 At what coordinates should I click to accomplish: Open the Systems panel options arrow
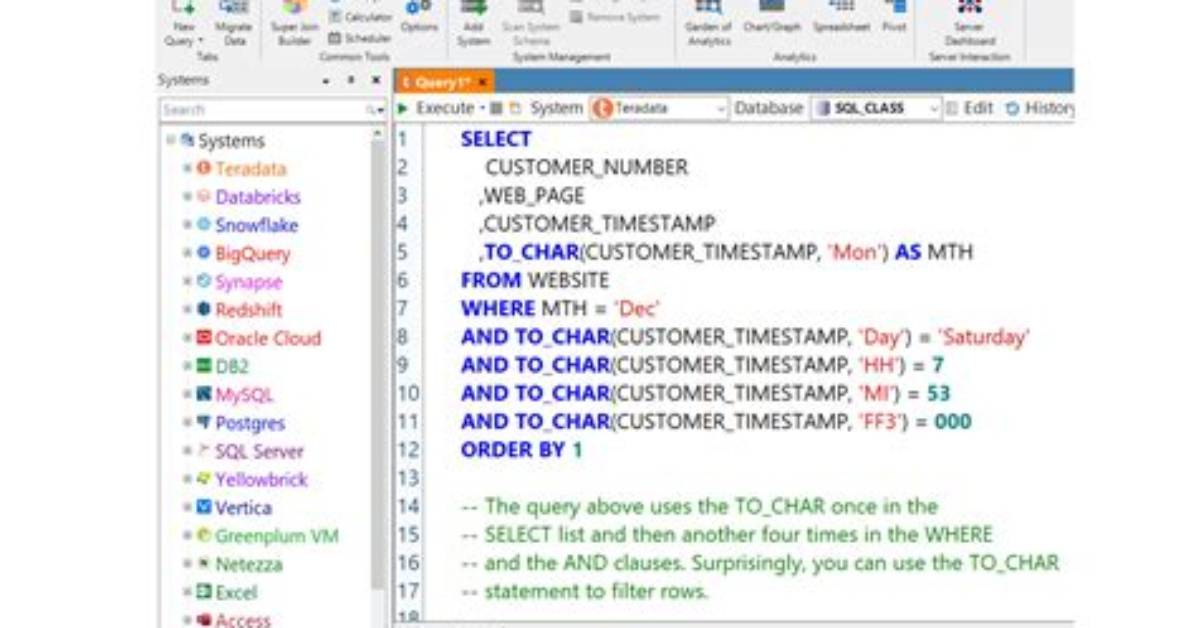(326, 80)
